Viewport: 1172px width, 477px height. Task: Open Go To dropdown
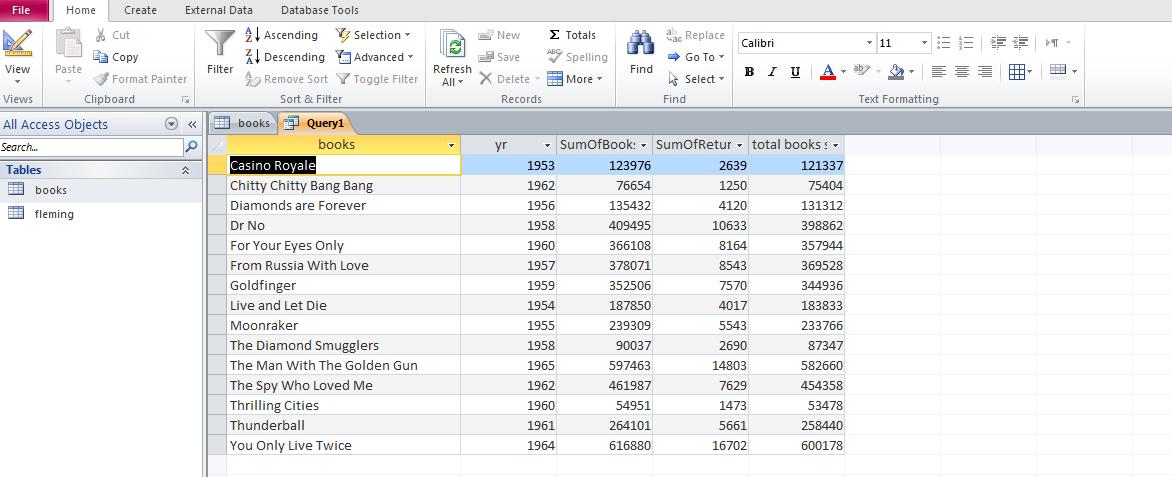point(721,57)
